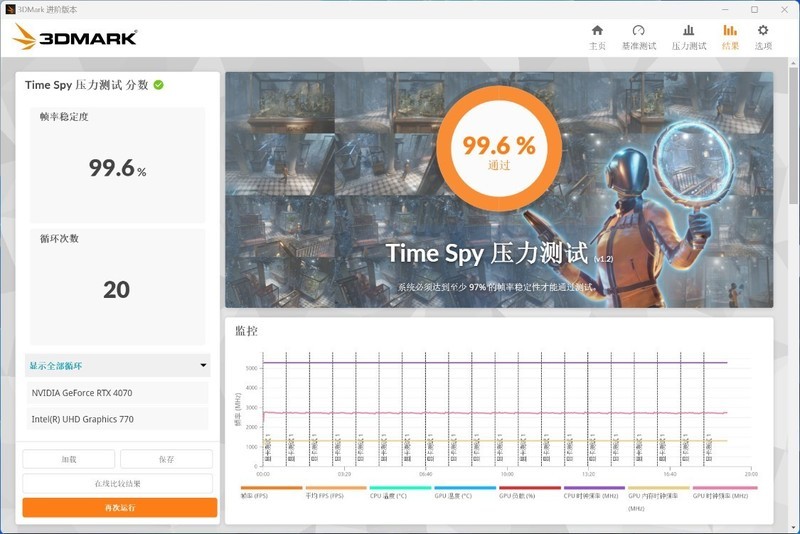Click the 3DMark title bar app icon

(10, 9)
